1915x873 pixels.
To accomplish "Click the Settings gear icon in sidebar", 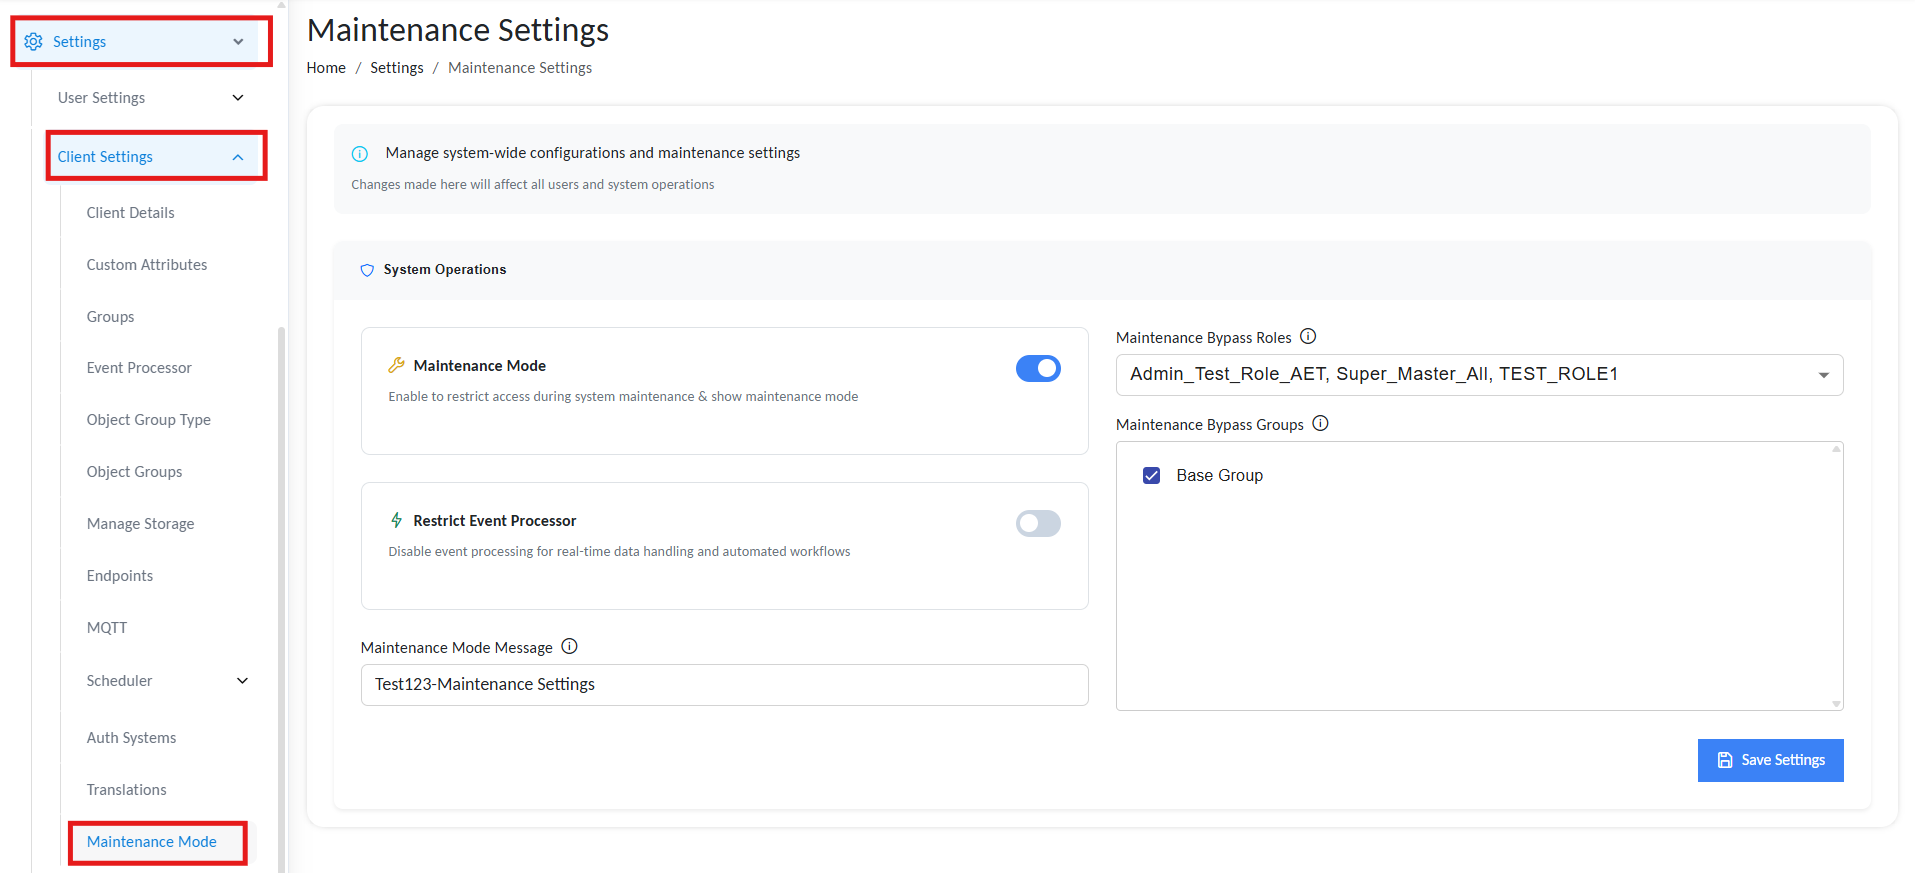I will click(33, 42).
